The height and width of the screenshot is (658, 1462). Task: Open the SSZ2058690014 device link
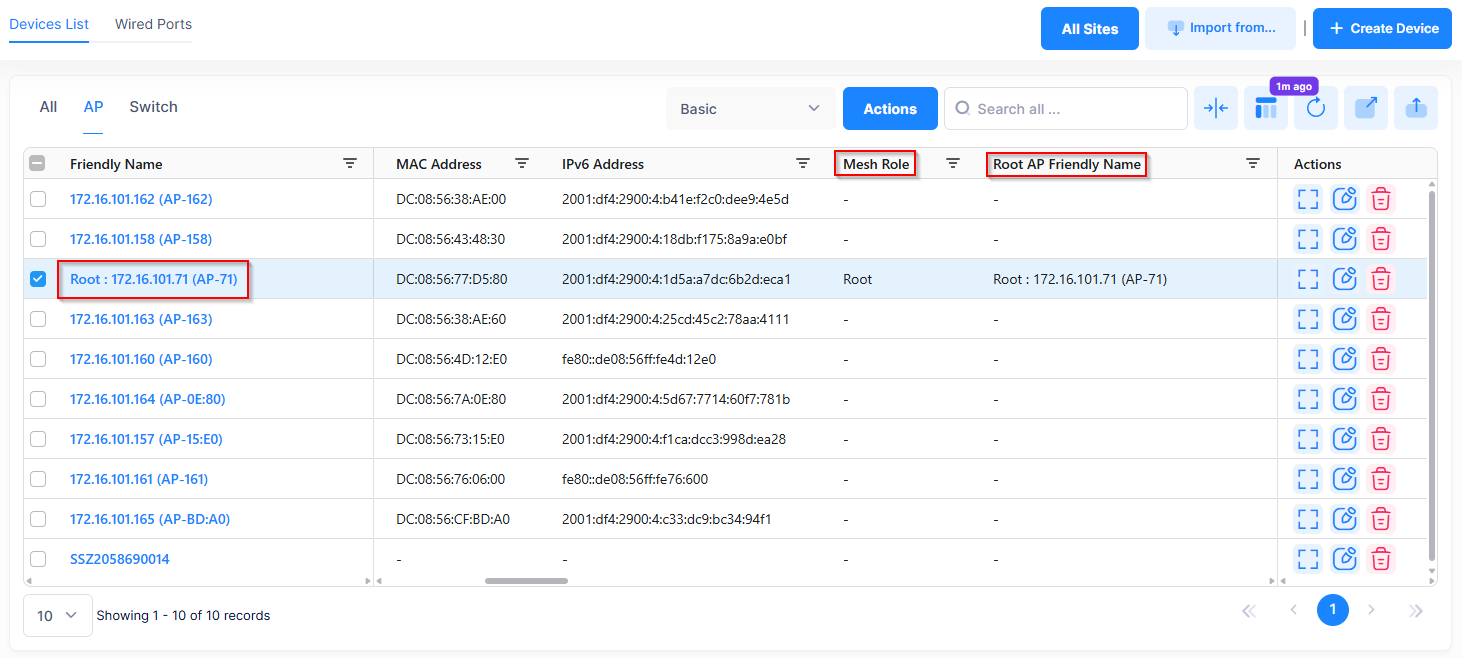click(120, 559)
